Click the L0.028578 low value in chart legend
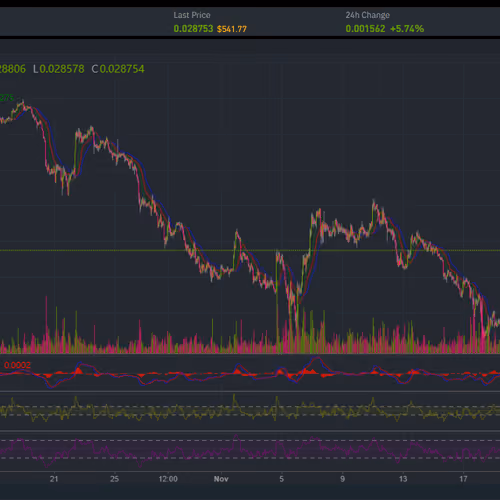 [x=59, y=69]
